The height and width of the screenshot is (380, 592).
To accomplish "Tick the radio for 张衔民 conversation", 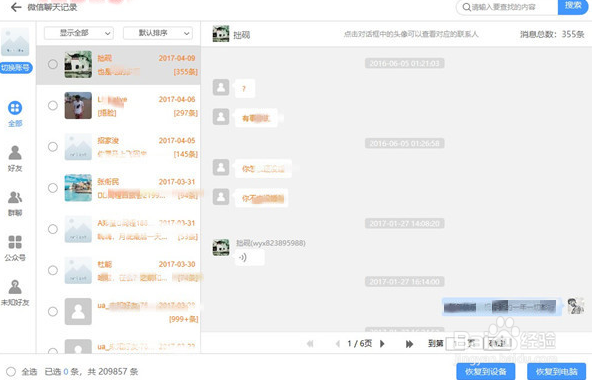I will [x=53, y=188].
